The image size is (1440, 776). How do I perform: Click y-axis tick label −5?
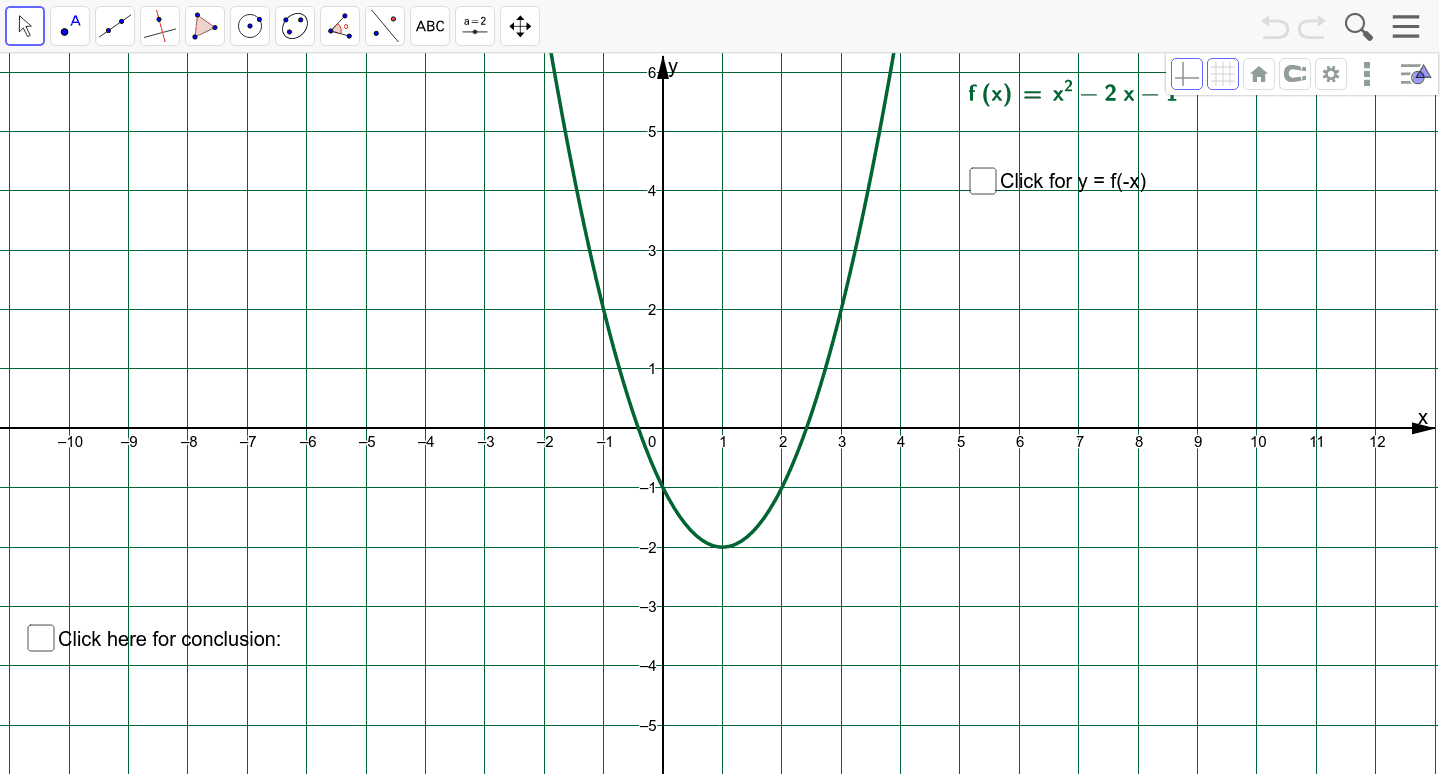pos(650,725)
